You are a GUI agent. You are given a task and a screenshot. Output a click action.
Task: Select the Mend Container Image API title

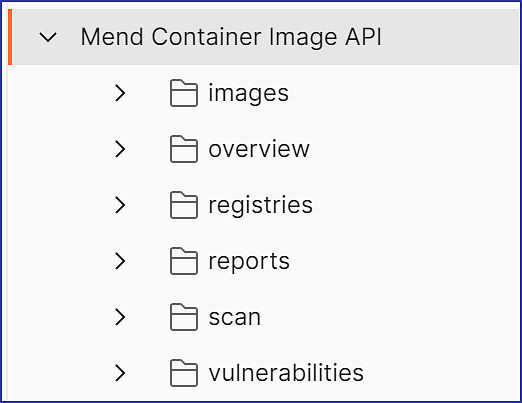231,37
